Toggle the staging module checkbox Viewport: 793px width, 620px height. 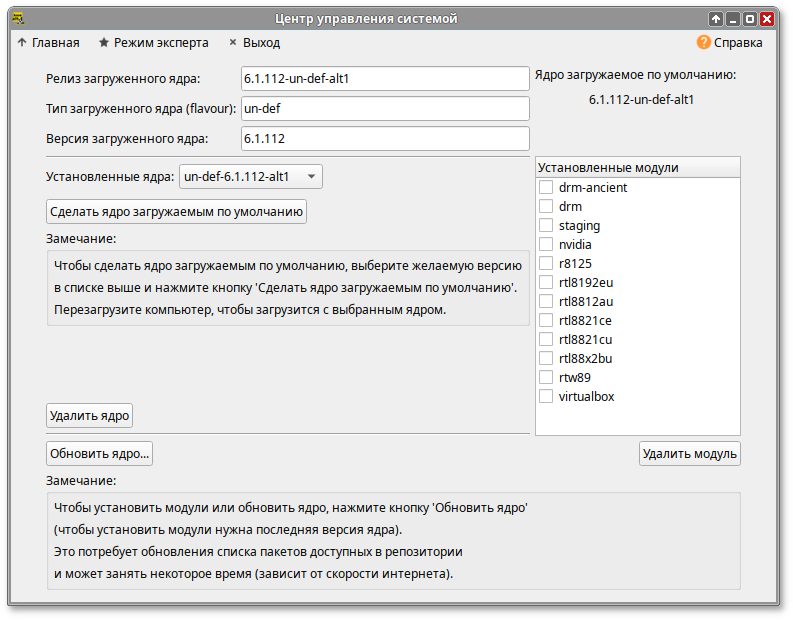[x=546, y=226]
